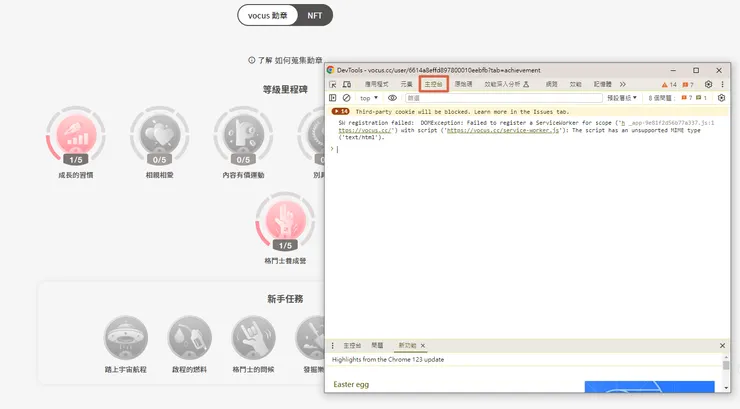This screenshot has width=740, height=409.
Task: Click the console prompt input line
Action: pyautogui.click(x=529, y=149)
